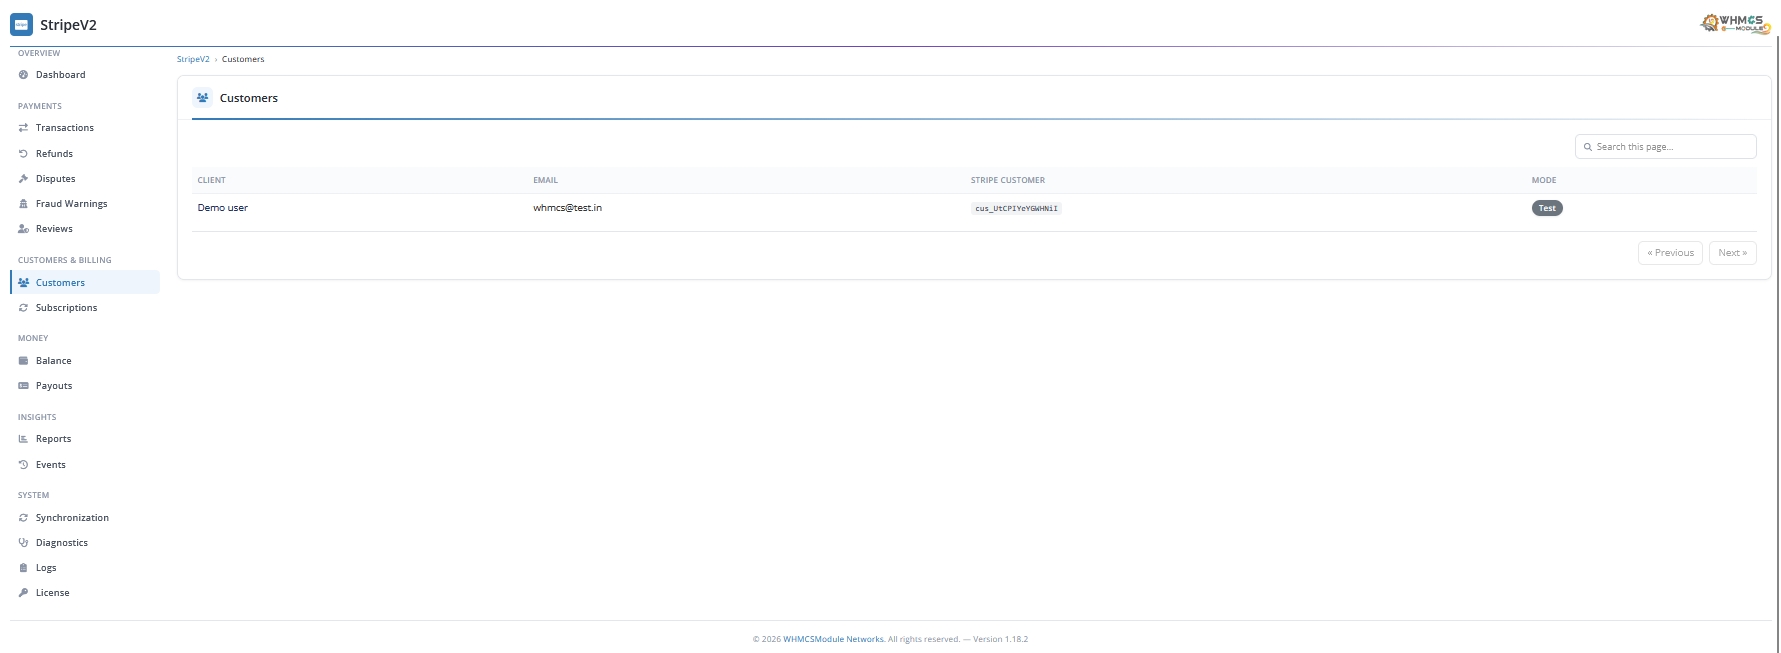The height and width of the screenshot is (653, 1781).
Task: Click the search magnifier icon
Action: (x=1587, y=147)
